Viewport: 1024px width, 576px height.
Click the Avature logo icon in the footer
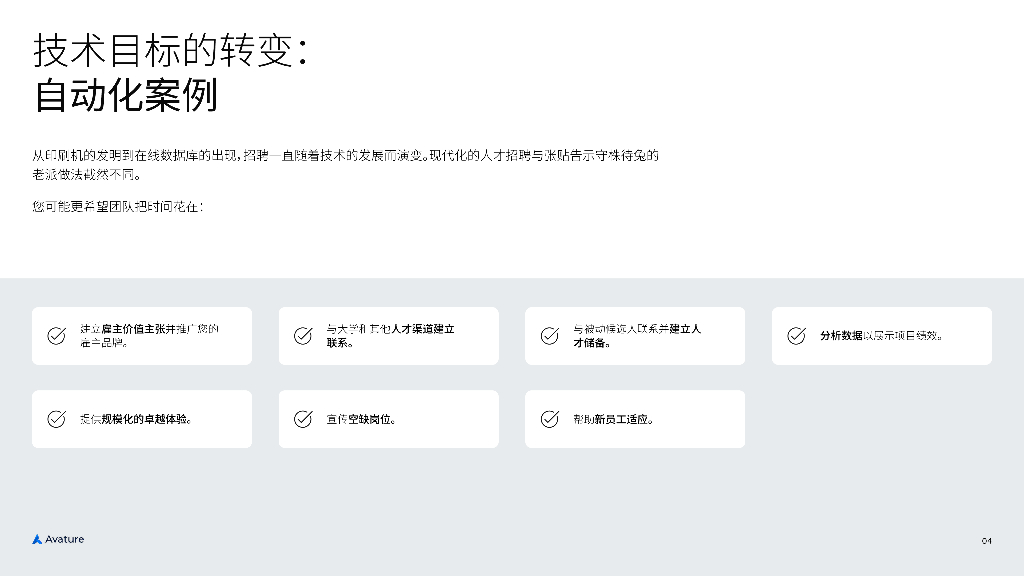click(x=37, y=540)
